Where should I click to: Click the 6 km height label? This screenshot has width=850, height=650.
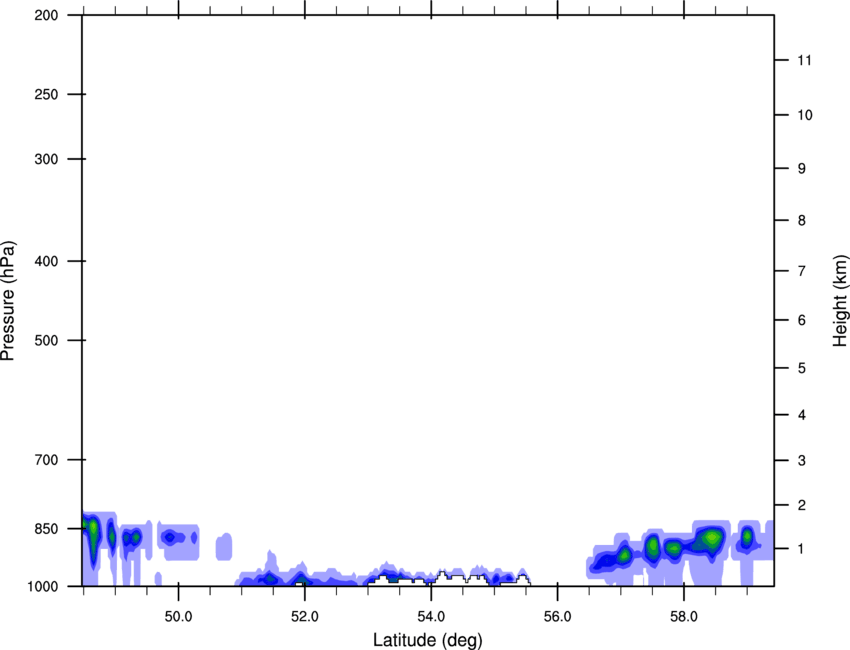[x=802, y=320]
